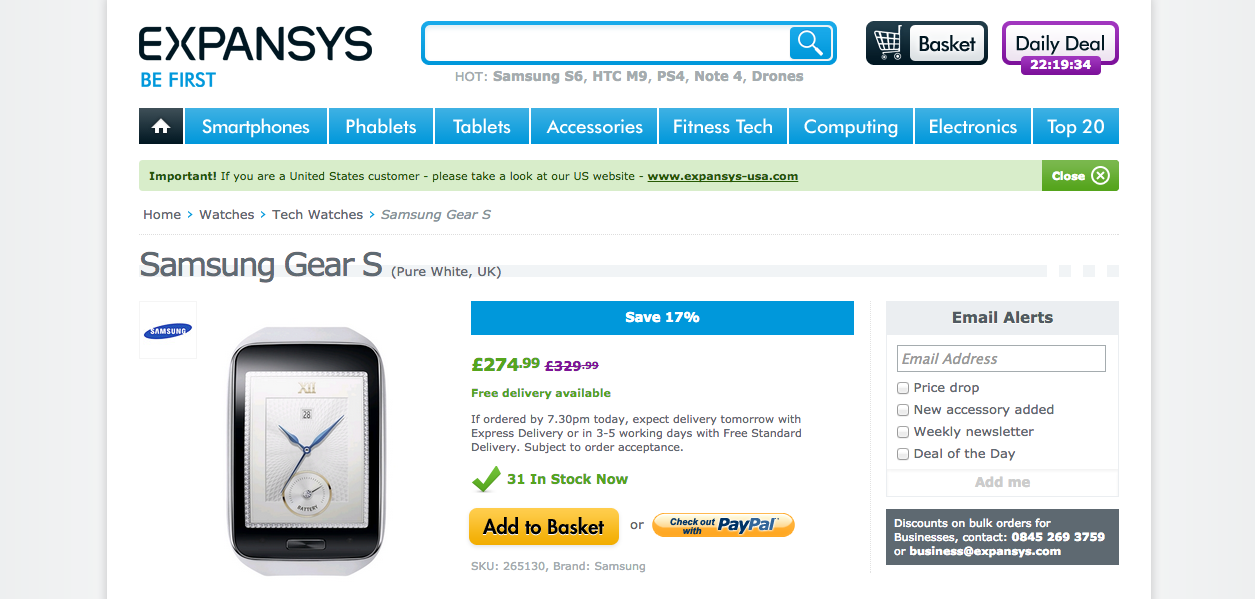Toggle Weekly newsletter checkbox

pyautogui.click(x=903, y=432)
